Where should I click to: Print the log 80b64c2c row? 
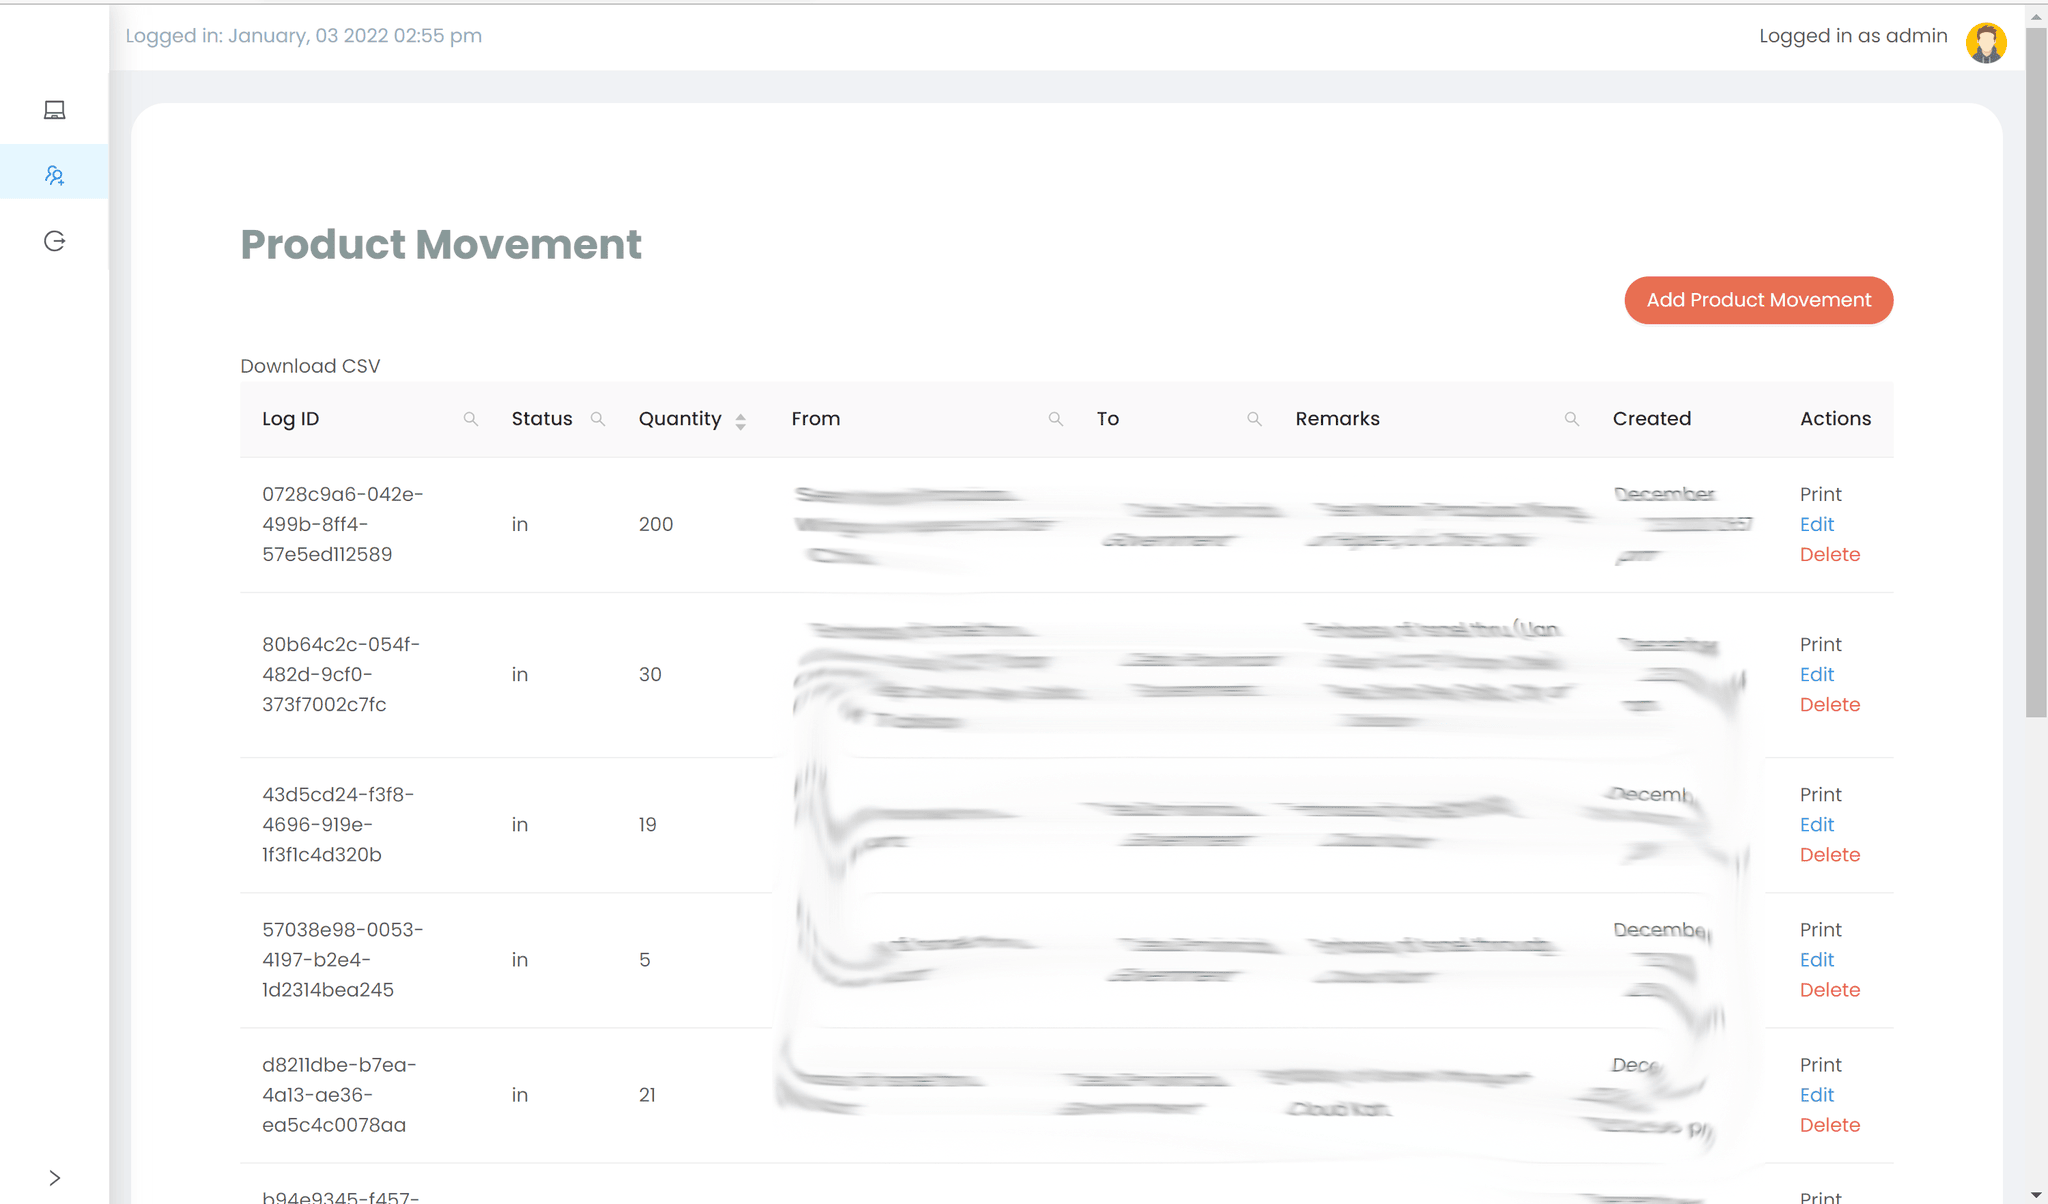(x=1820, y=644)
